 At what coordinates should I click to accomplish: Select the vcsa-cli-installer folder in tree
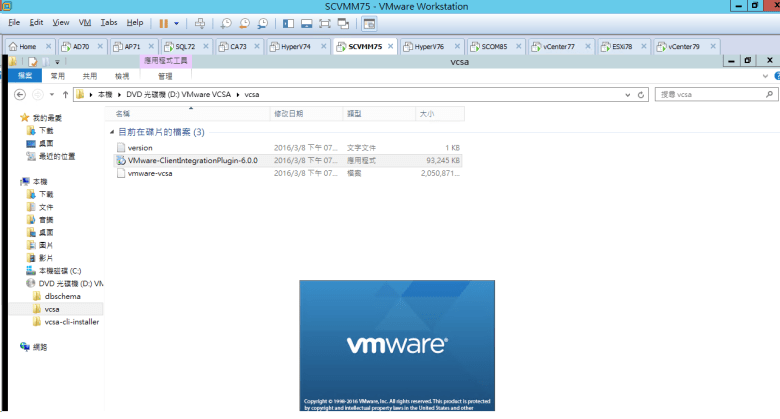[x=71, y=322]
